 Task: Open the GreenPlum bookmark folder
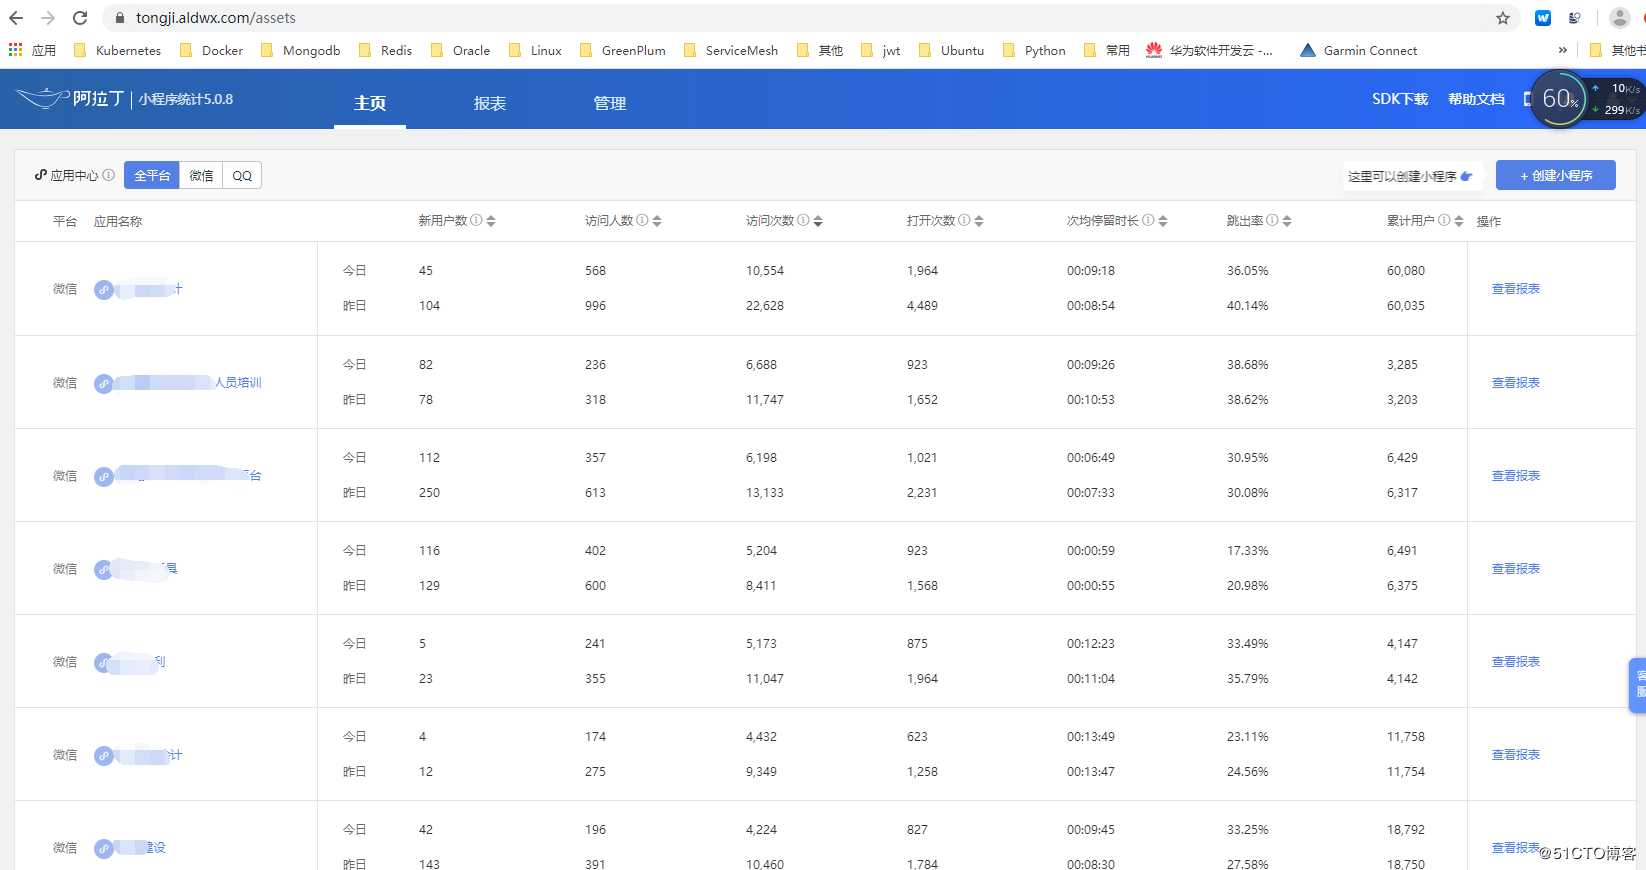coord(622,50)
